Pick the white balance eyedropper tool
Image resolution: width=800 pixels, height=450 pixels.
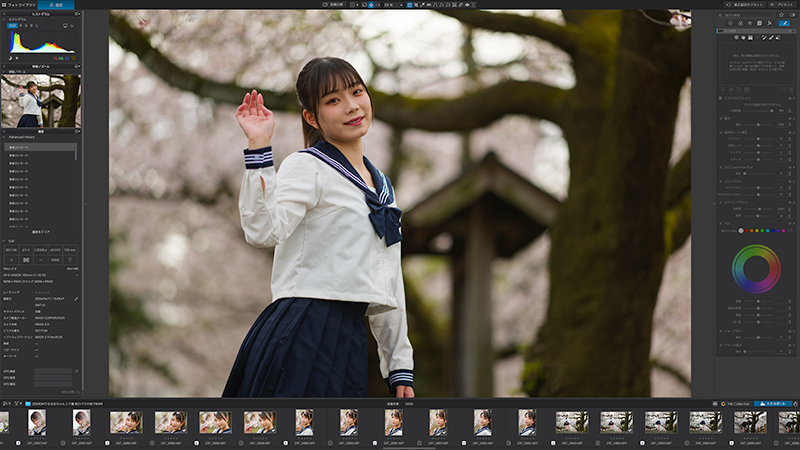[x=422, y=5]
